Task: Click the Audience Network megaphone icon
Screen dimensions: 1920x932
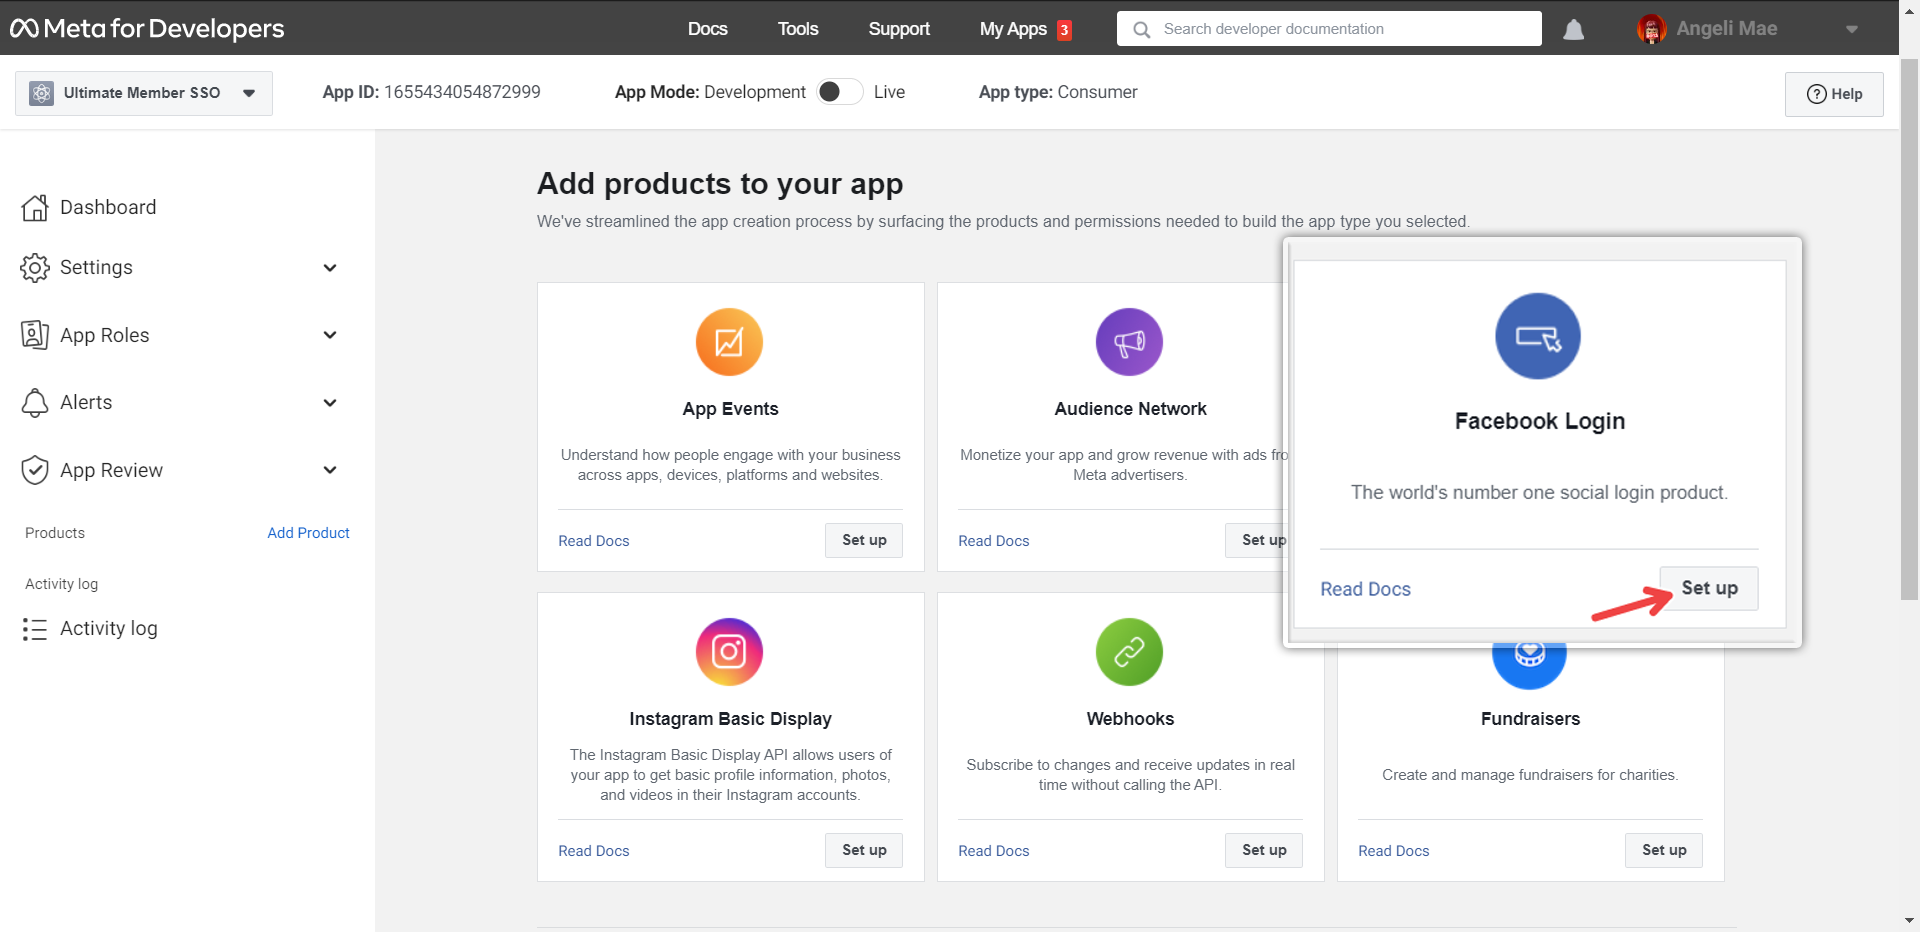Action: (x=1129, y=341)
